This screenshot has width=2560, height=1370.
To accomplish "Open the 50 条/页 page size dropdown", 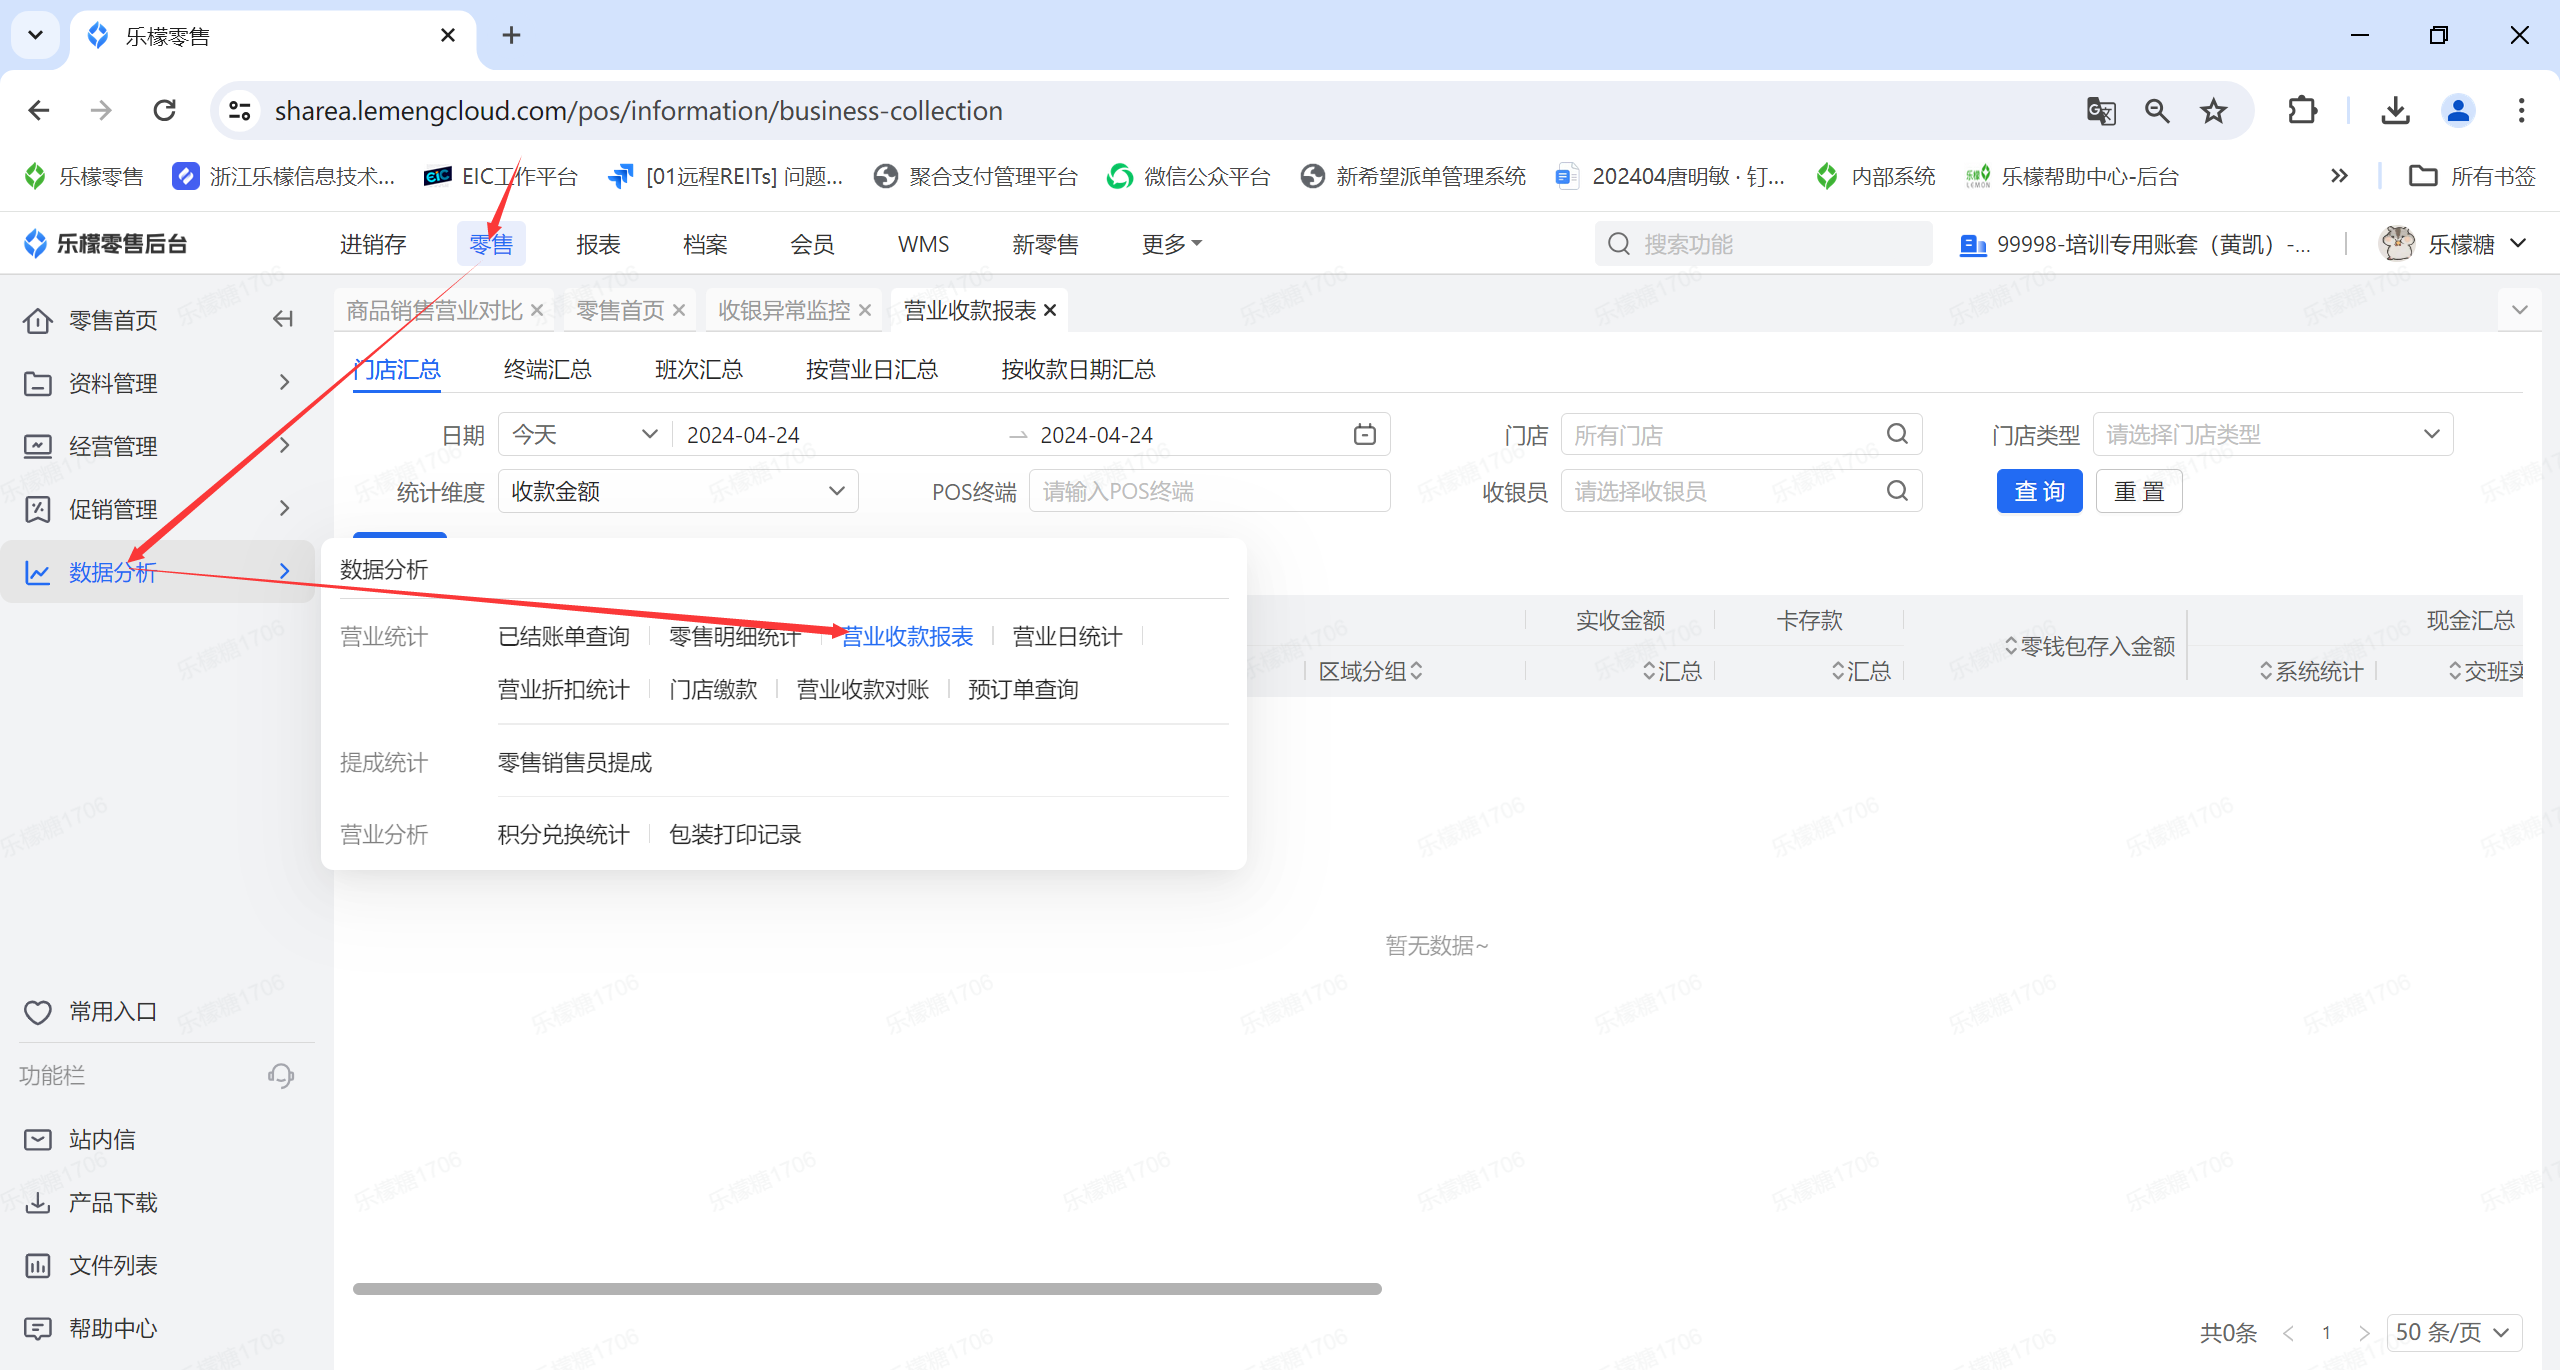I will coord(2454,1333).
